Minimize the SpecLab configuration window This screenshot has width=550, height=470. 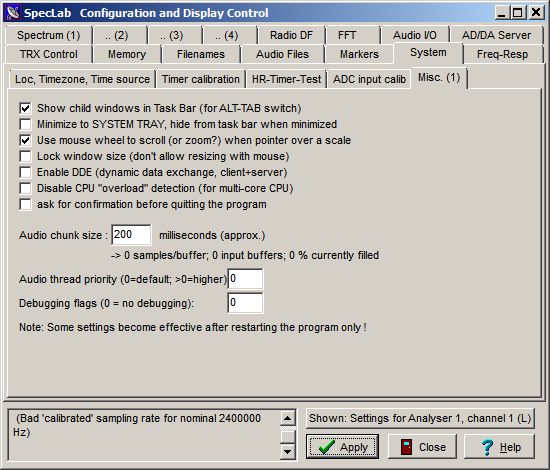[502, 13]
